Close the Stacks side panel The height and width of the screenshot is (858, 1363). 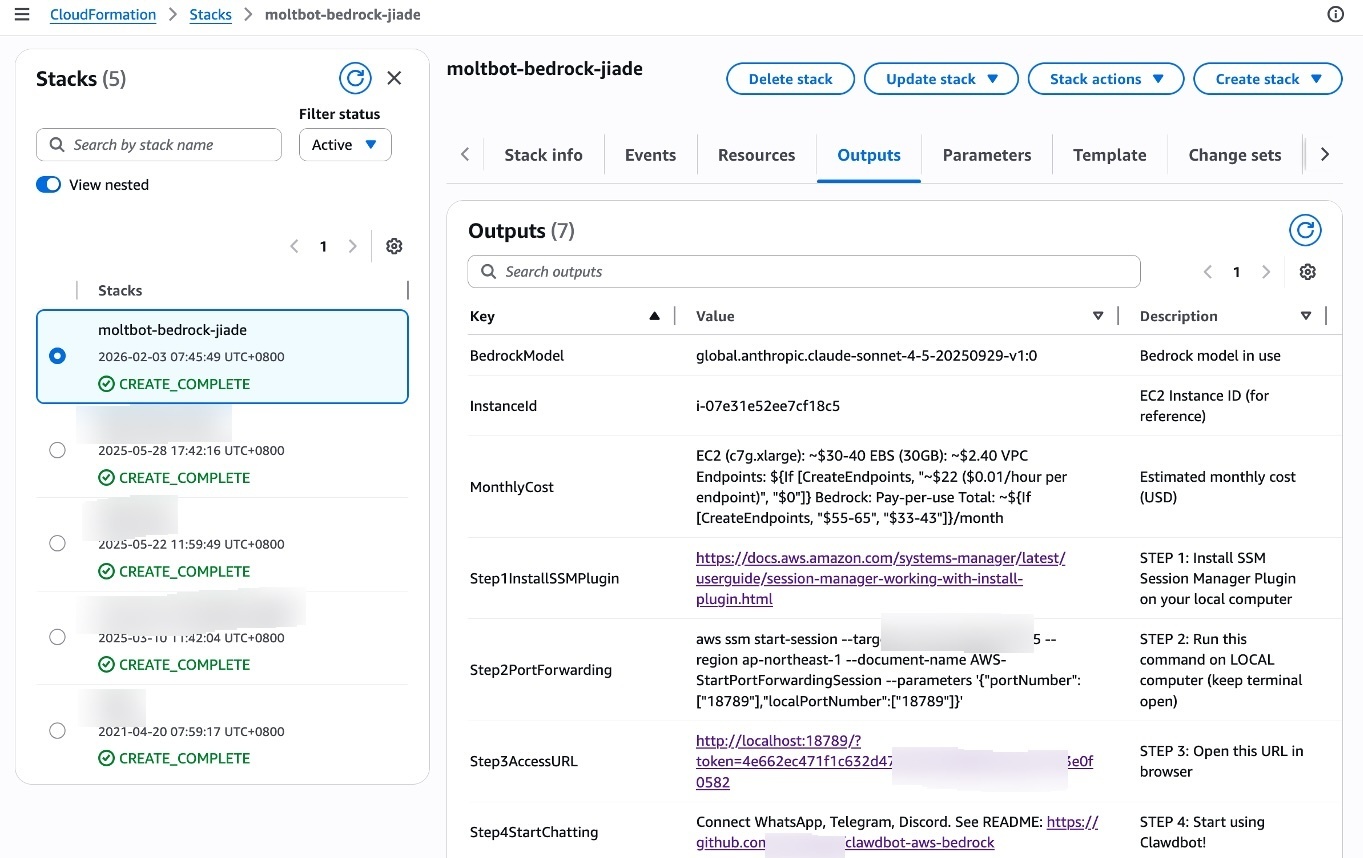pyautogui.click(x=394, y=78)
